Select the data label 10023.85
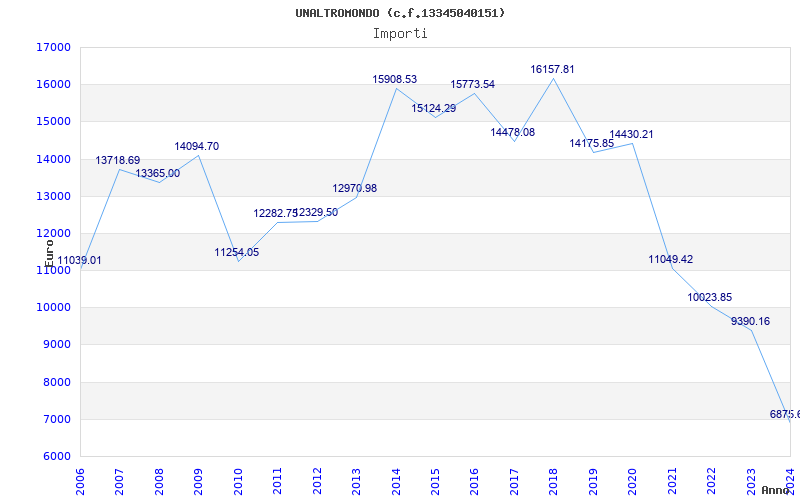This screenshot has width=800, height=500. tap(710, 297)
